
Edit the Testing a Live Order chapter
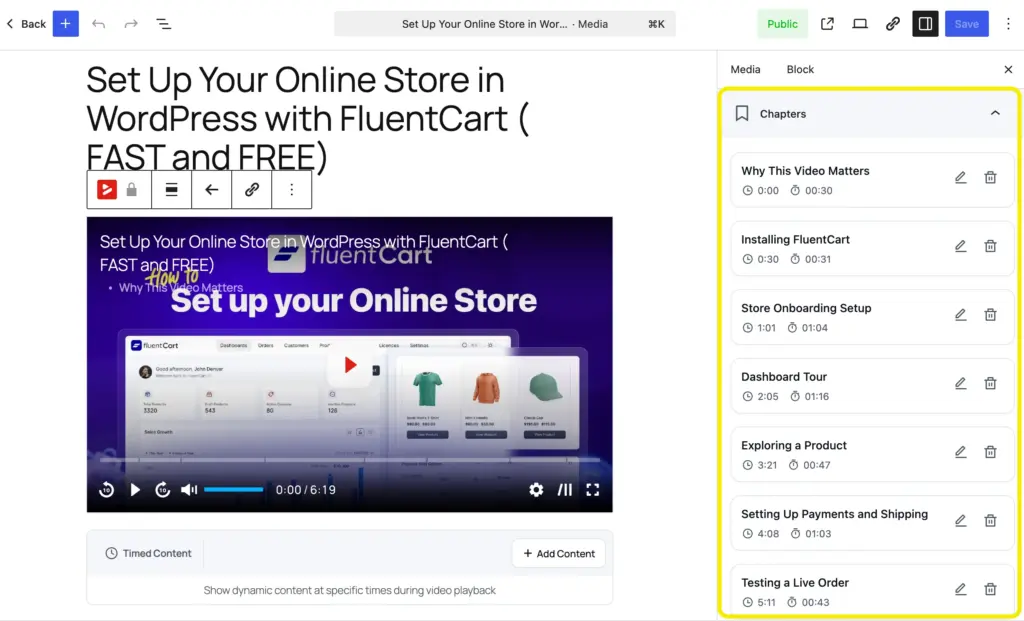[961, 589]
